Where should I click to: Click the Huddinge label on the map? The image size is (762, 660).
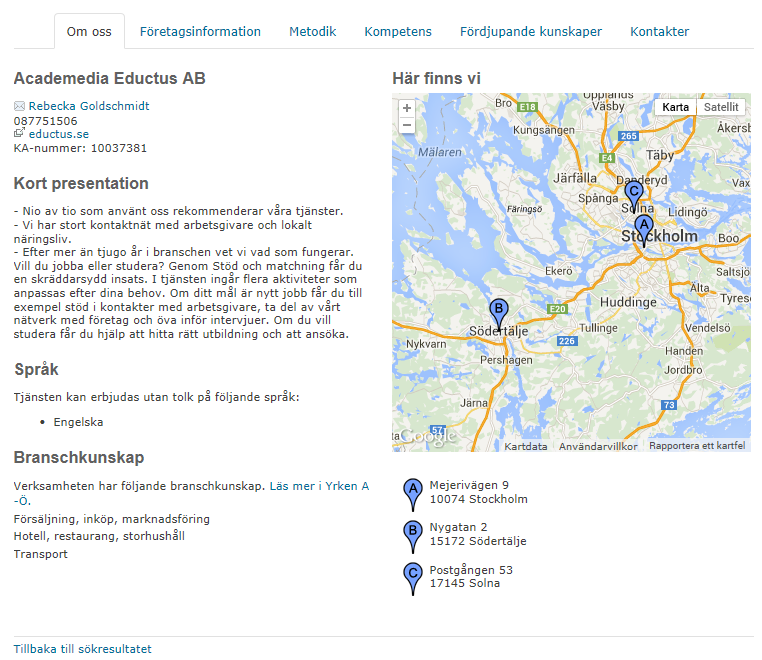click(x=628, y=302)
